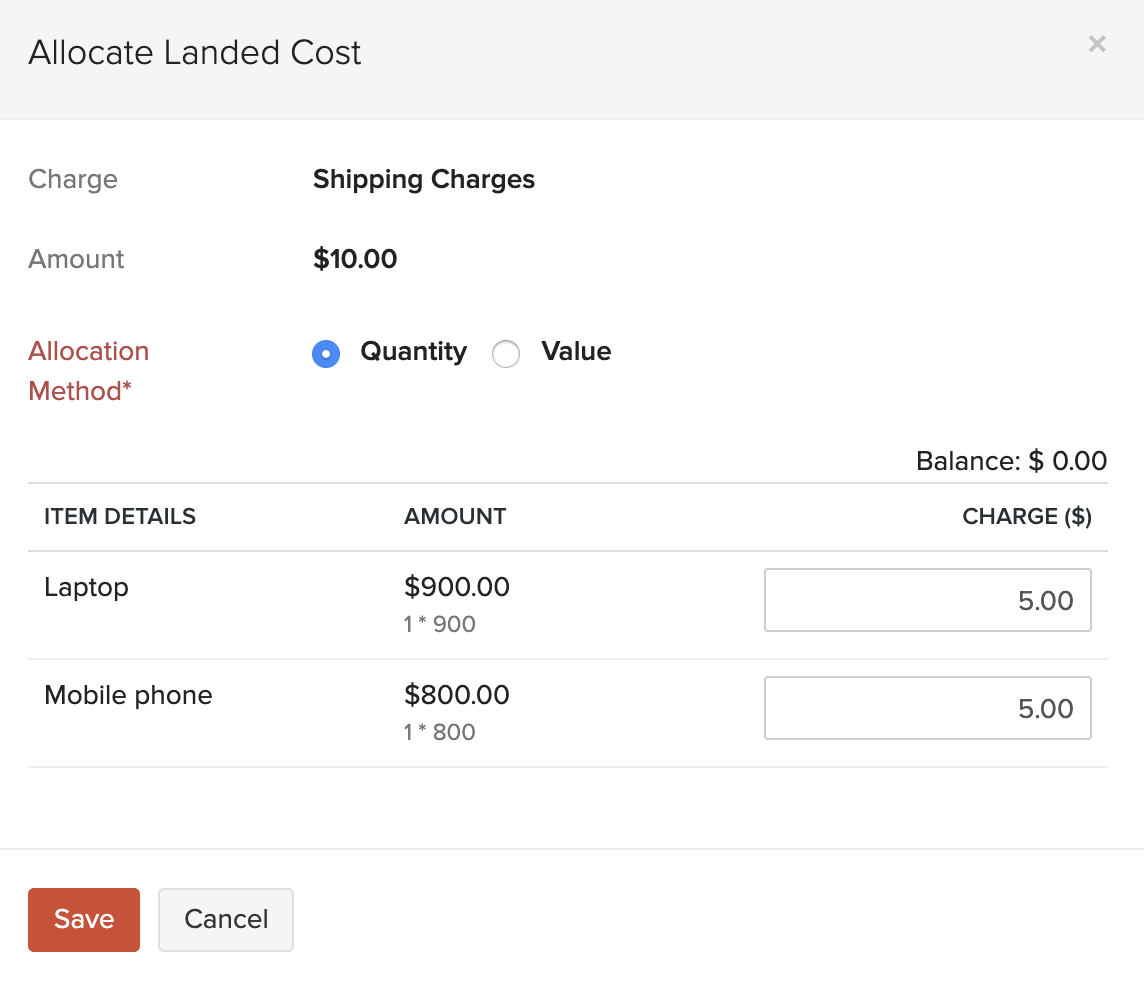Click the $10.00 amount value
Viewport: 1144px width, 982px height.
point(355,259)
